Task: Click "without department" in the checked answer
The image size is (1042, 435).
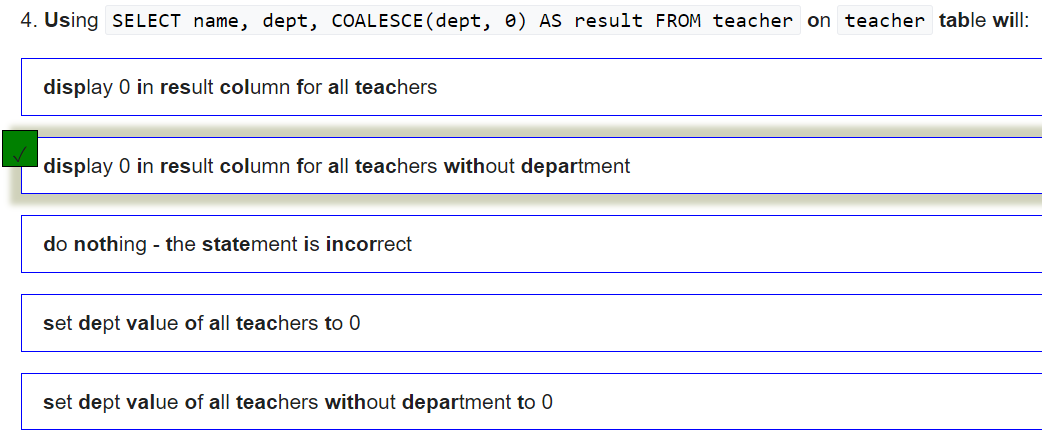Action: pos(536,166)
